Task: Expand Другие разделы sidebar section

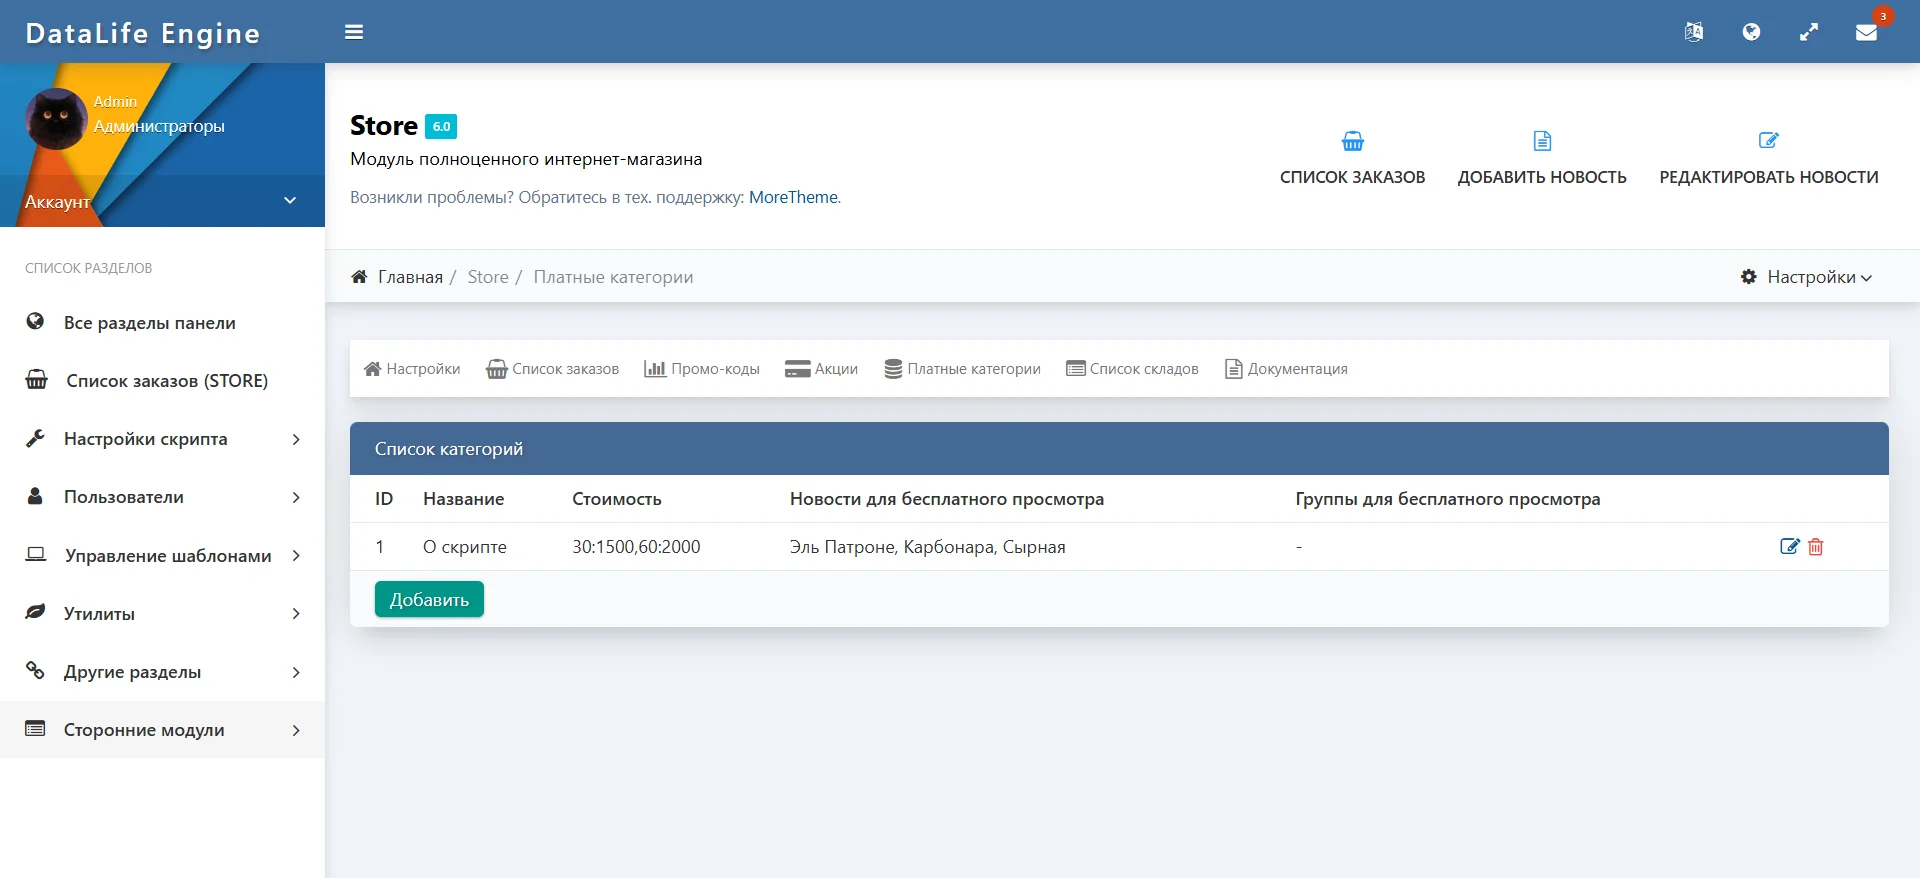Action: click(x=162, y=671)
